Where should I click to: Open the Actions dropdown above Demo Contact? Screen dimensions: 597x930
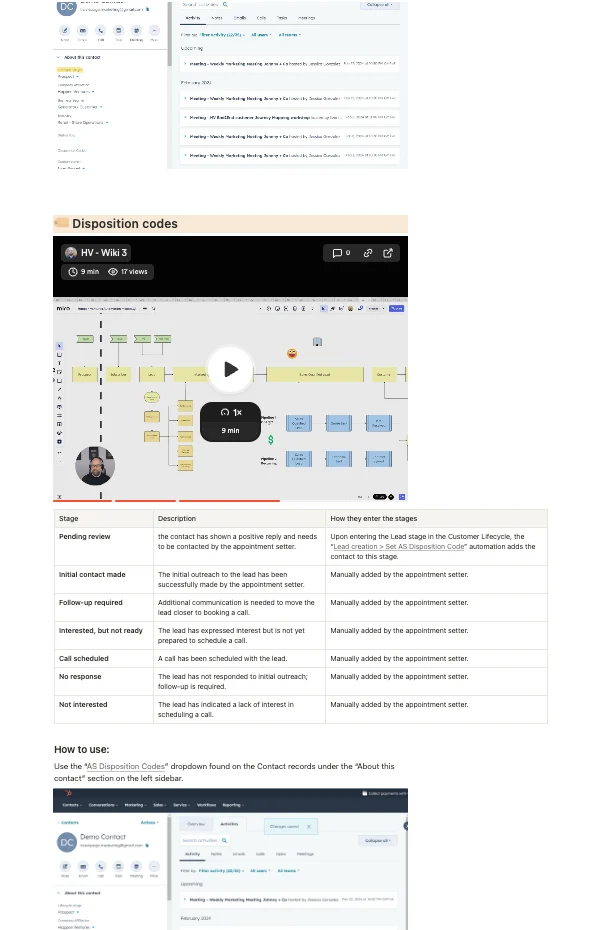click(x=149, y=823)
